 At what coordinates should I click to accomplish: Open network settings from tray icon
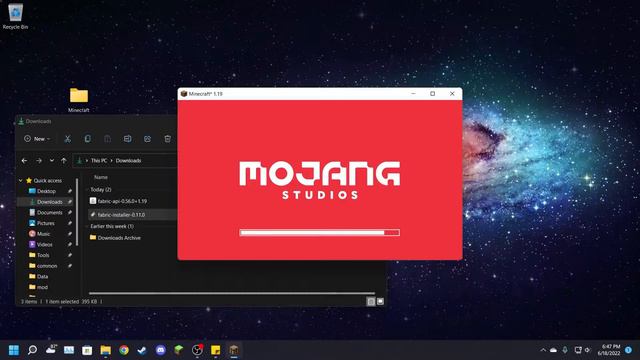[x=578, y=350]
